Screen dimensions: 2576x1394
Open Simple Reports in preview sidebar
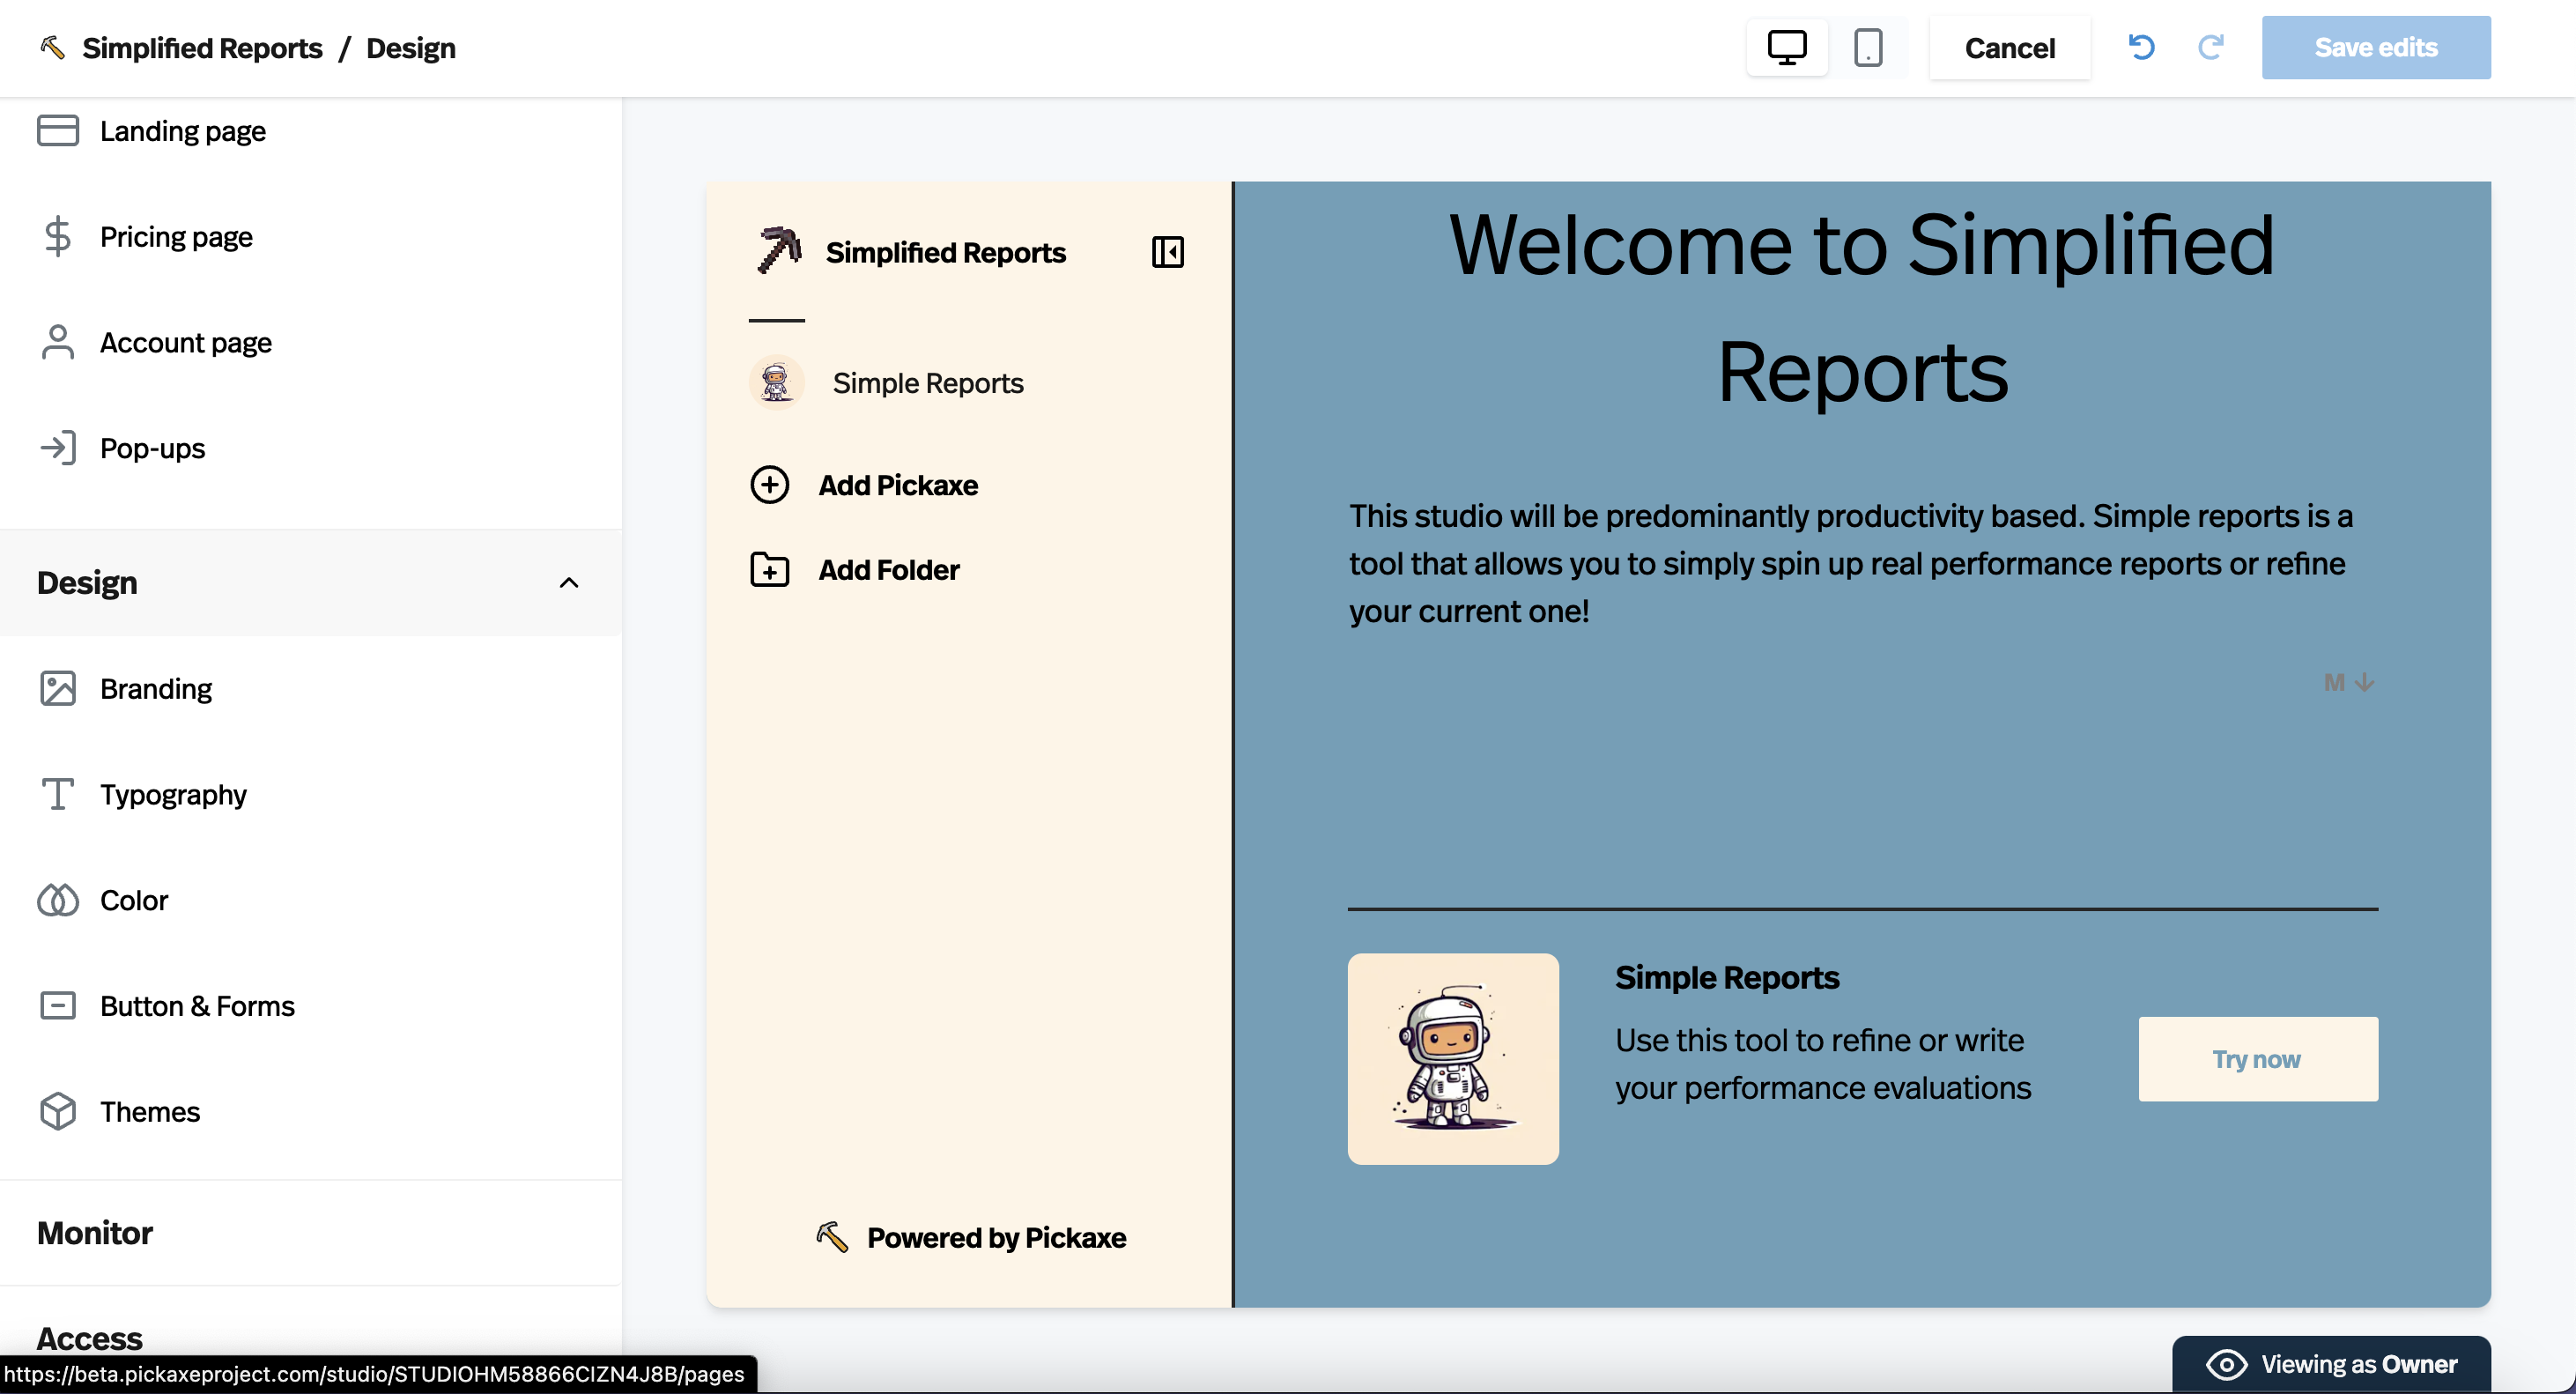[928, 383]
